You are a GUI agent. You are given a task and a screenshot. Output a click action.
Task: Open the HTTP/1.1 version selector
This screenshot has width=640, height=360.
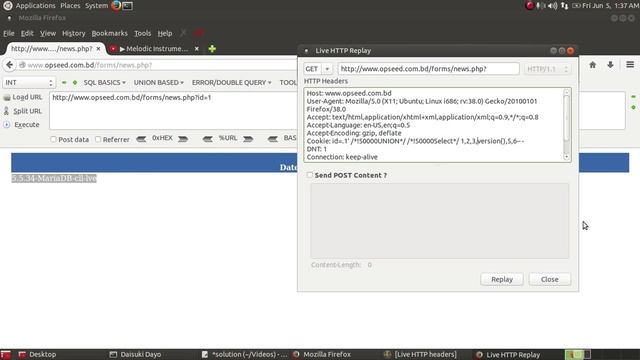[547, 69]
